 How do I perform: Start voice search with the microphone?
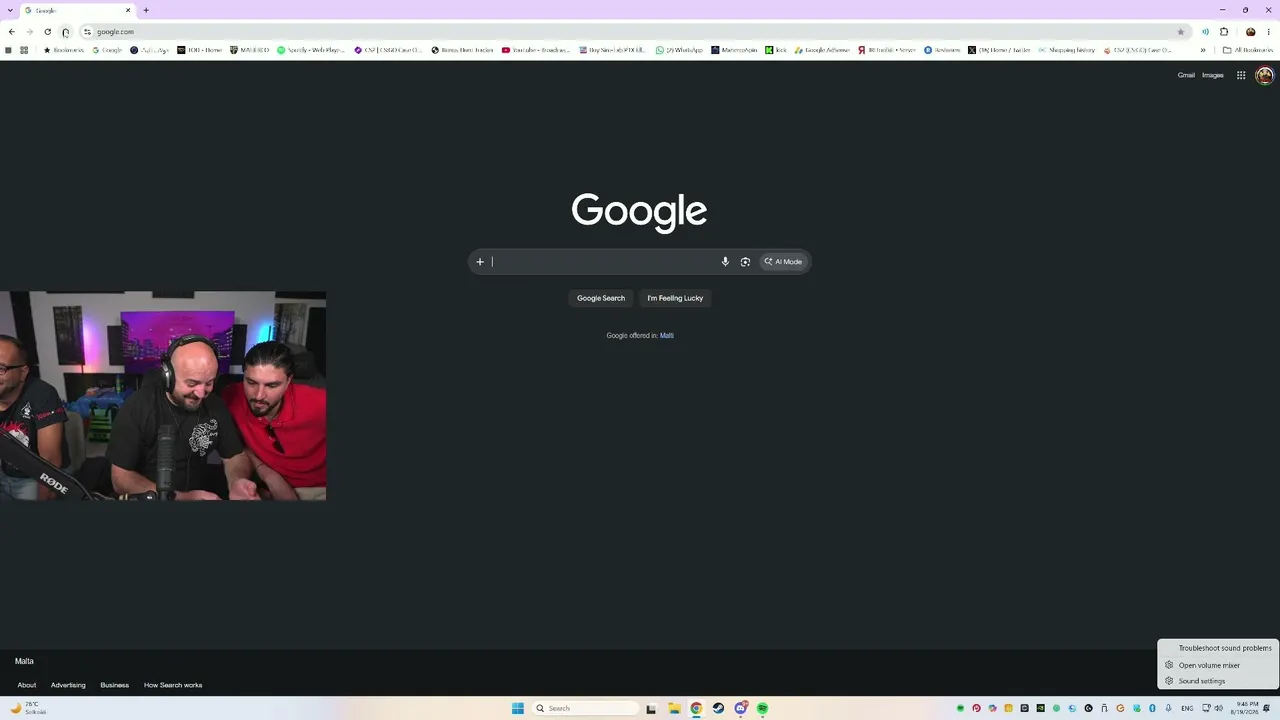(x=725, y=262)
